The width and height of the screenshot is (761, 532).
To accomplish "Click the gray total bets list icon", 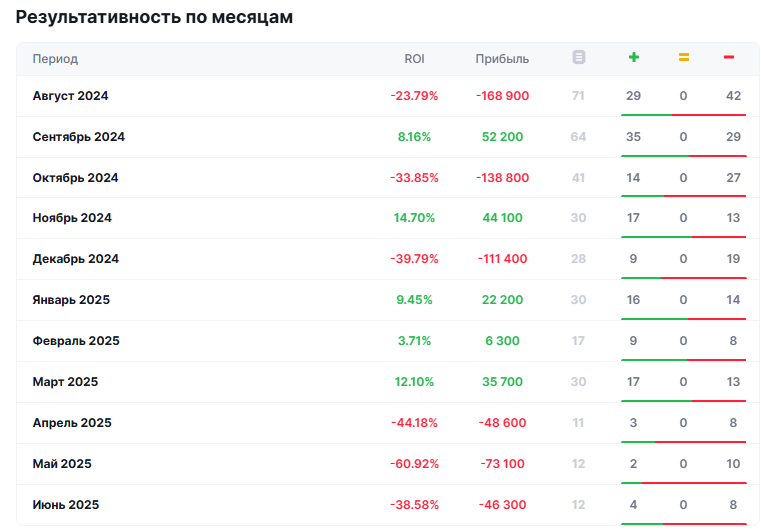I will click(579, 58).
